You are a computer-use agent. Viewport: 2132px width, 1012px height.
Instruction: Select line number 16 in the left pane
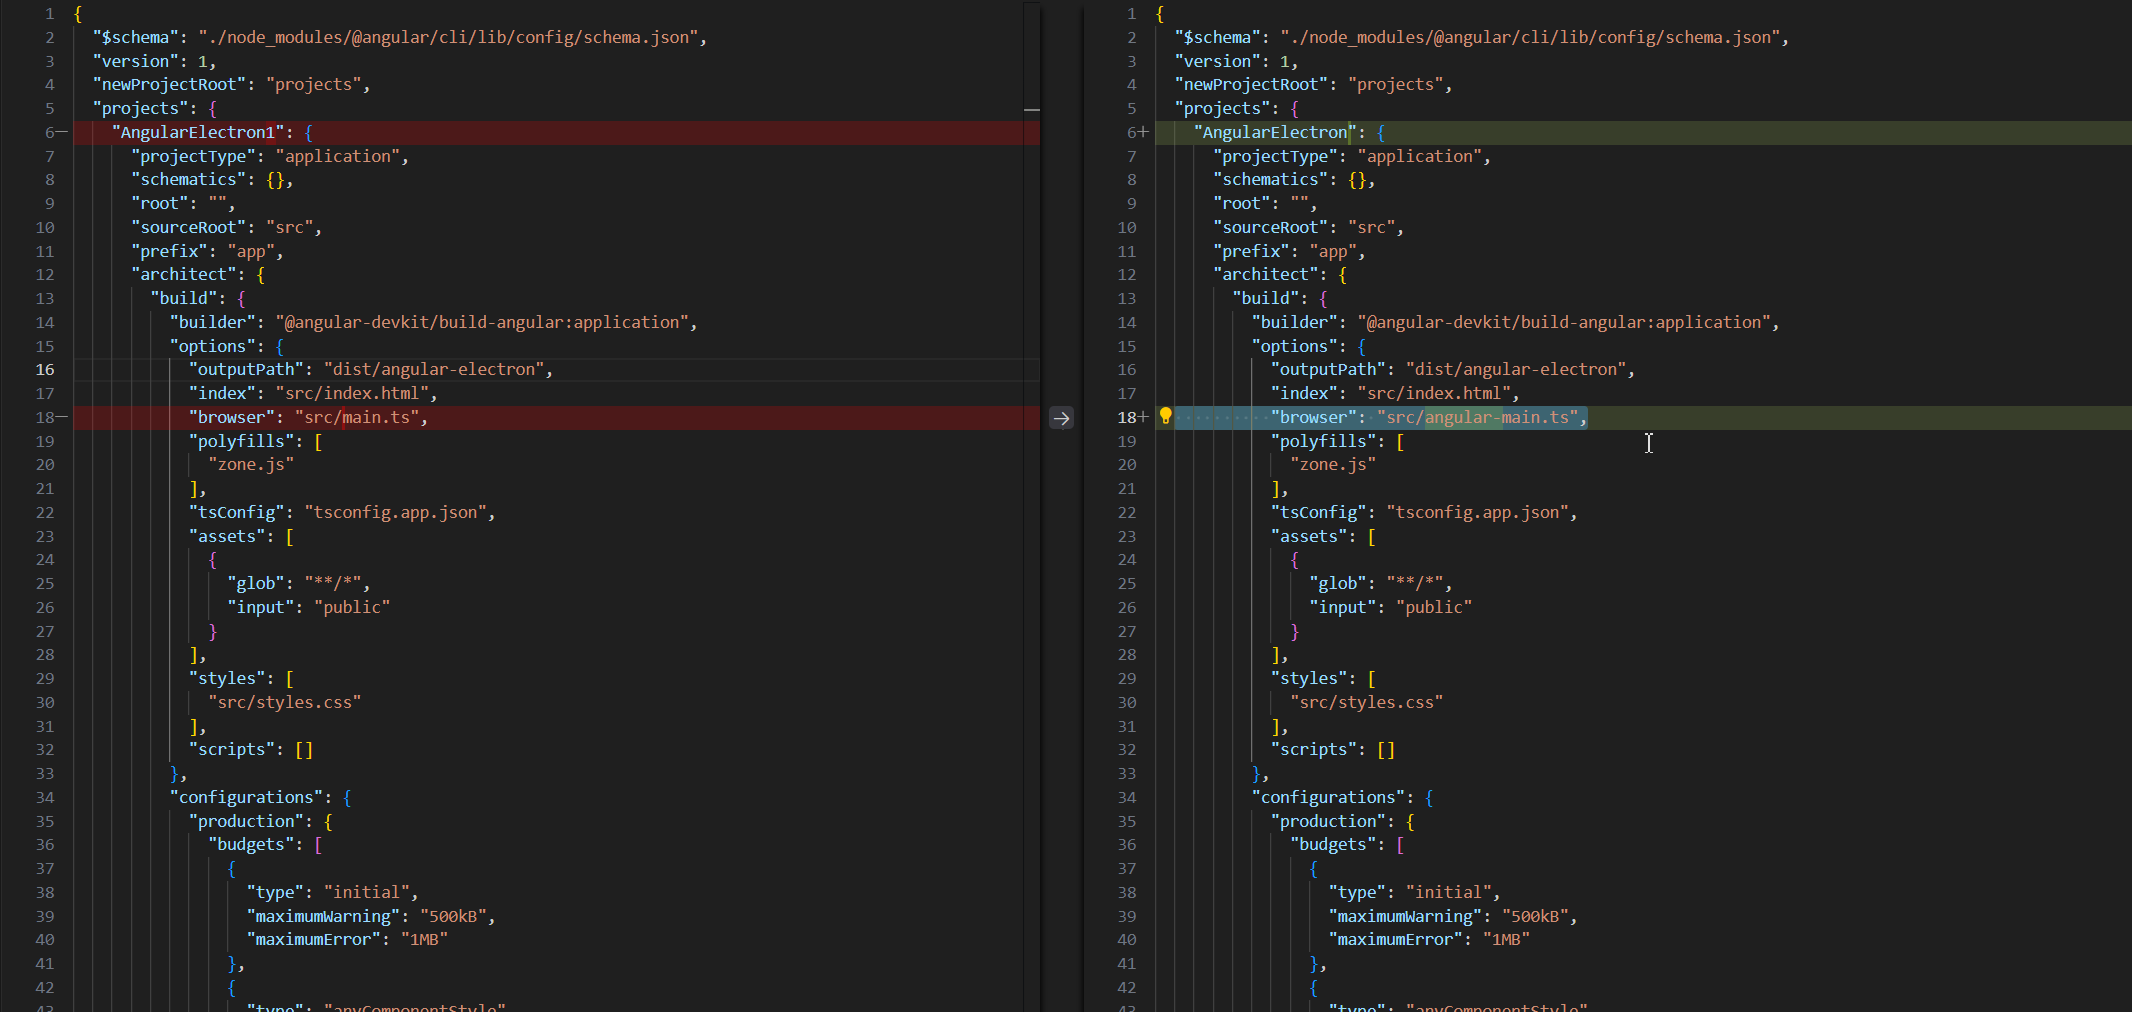click(45, 370)
